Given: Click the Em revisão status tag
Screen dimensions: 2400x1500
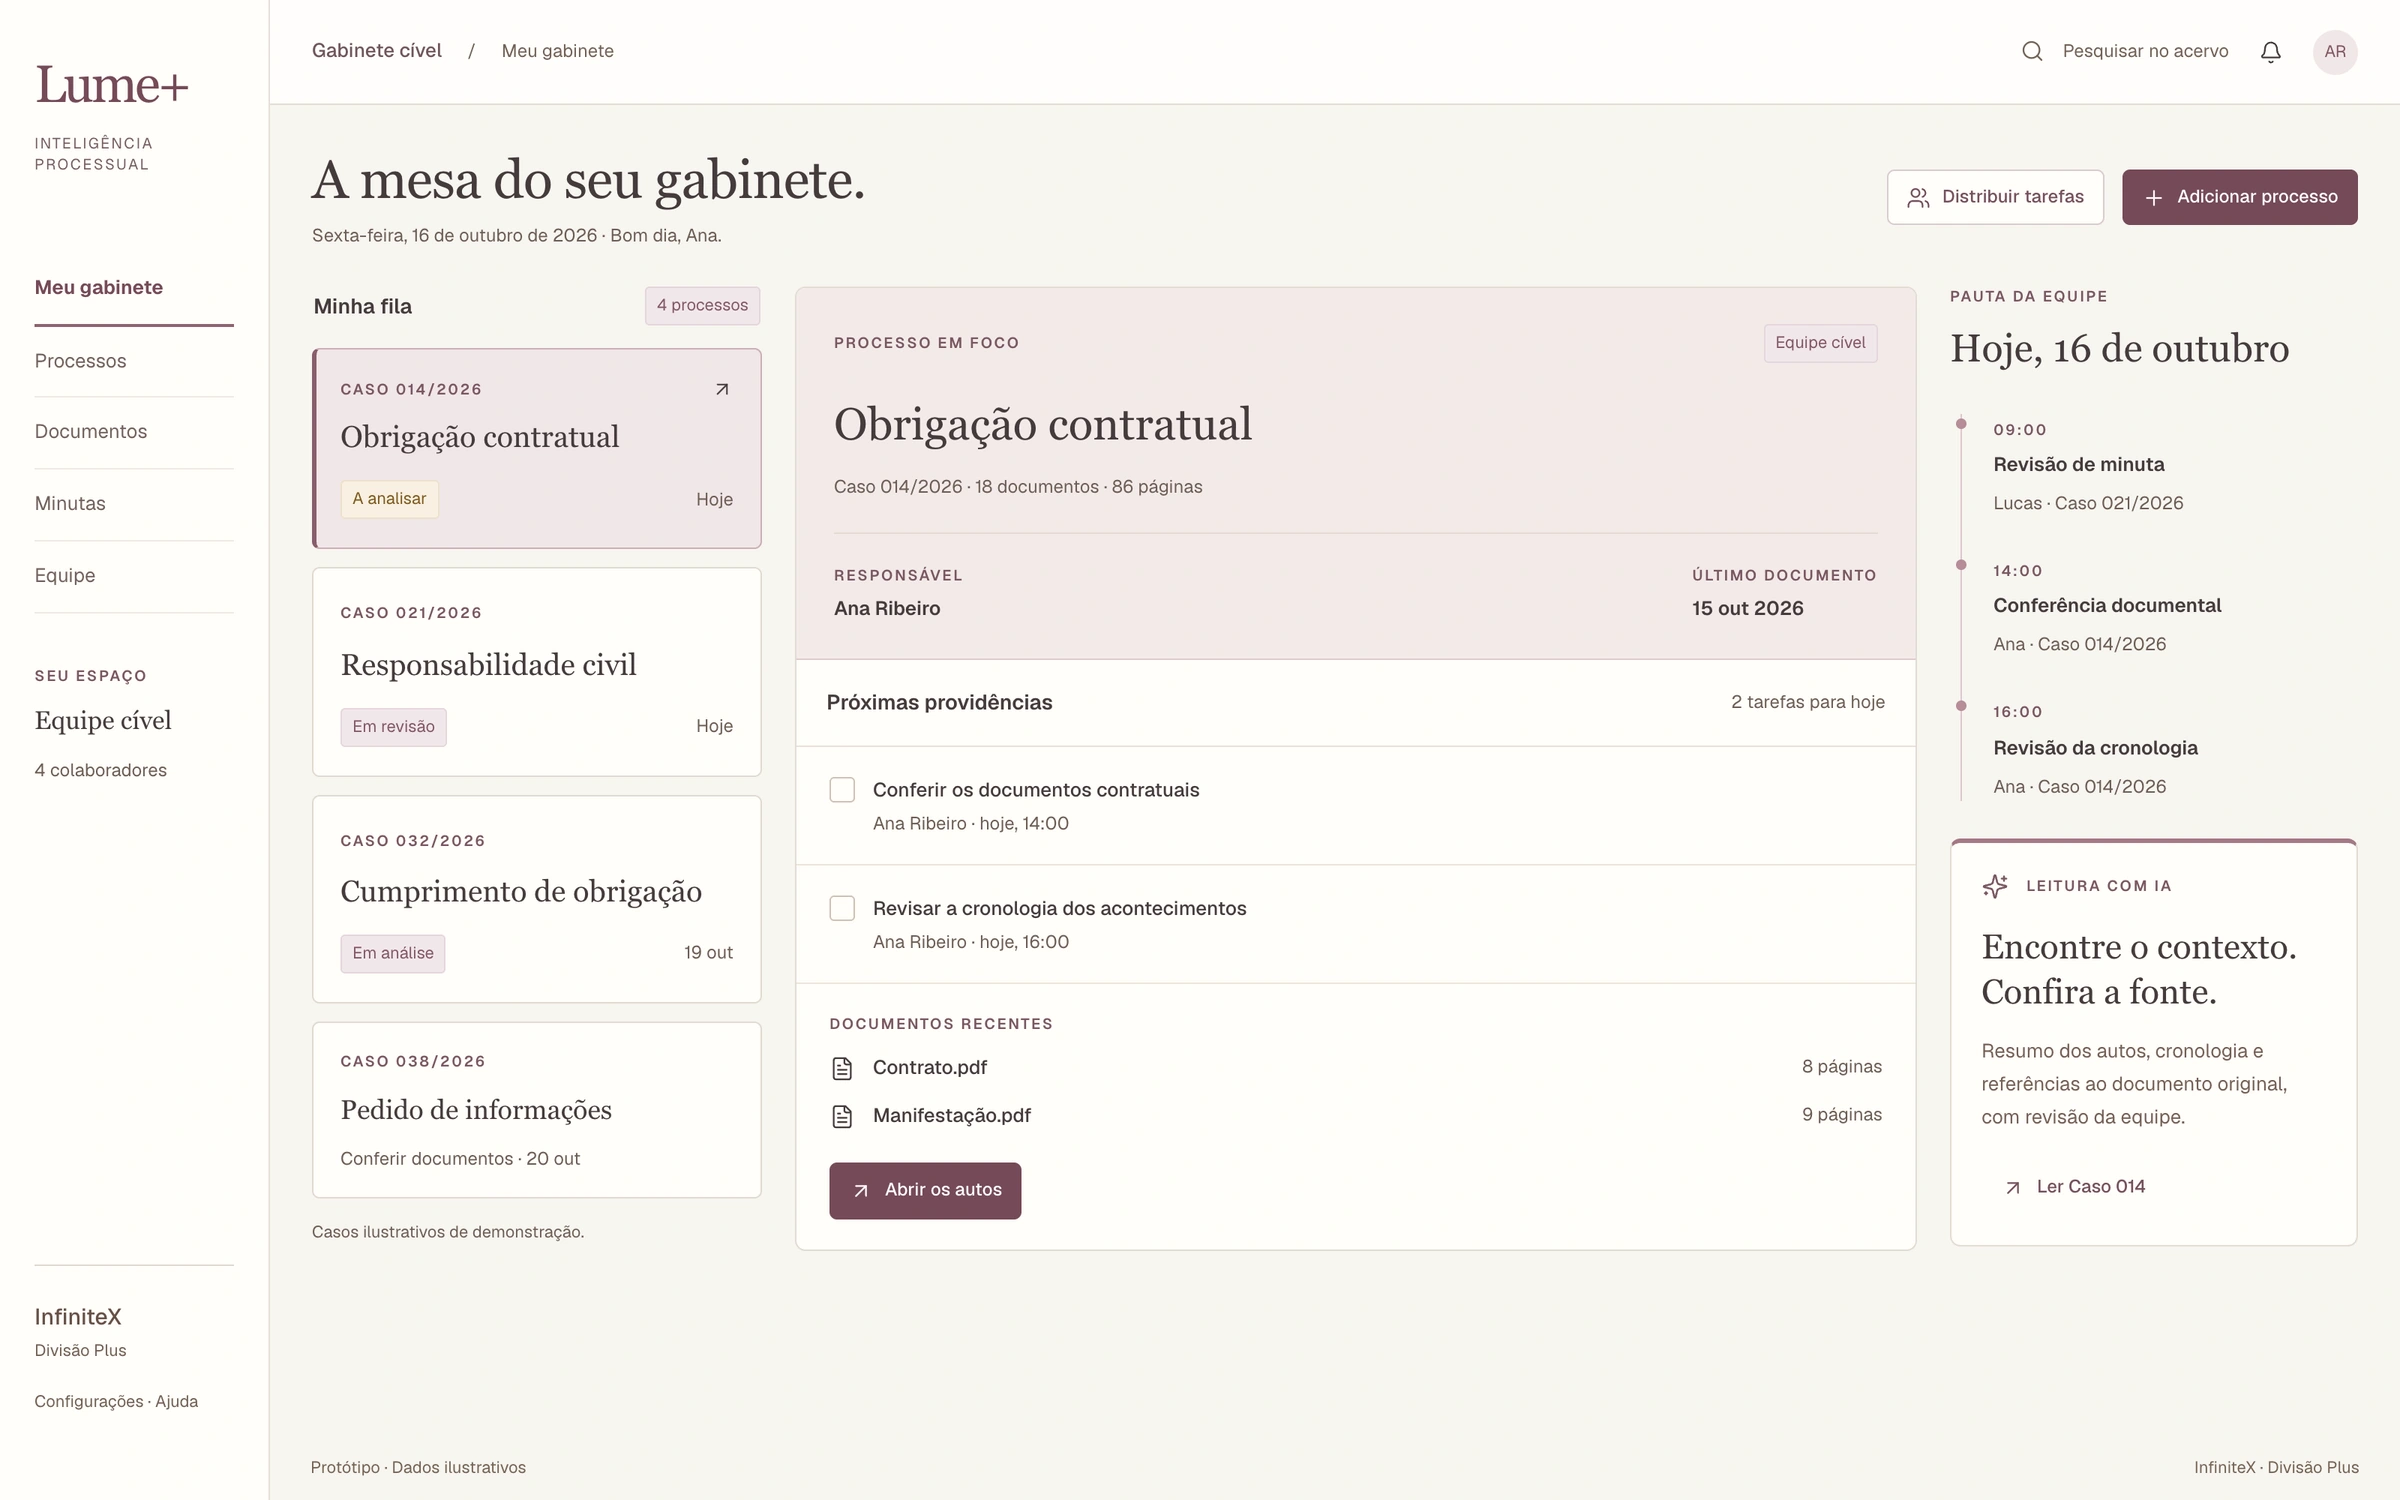Looking at the screenshot, I should click(393, 727).
